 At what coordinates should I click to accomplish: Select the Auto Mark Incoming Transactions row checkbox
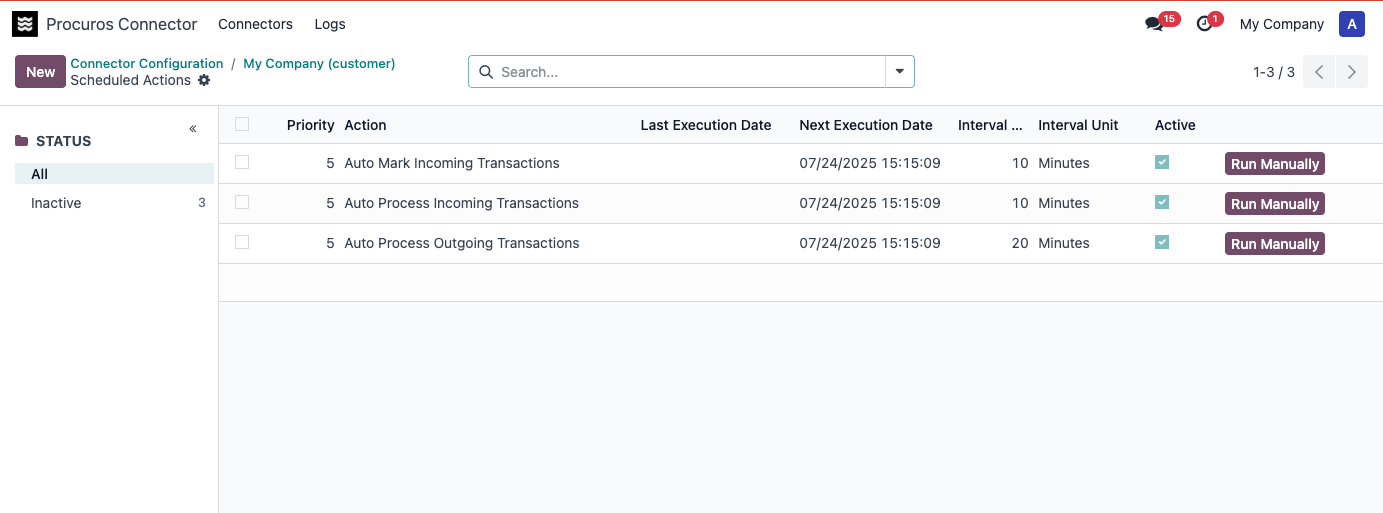[x=242, y=162]
